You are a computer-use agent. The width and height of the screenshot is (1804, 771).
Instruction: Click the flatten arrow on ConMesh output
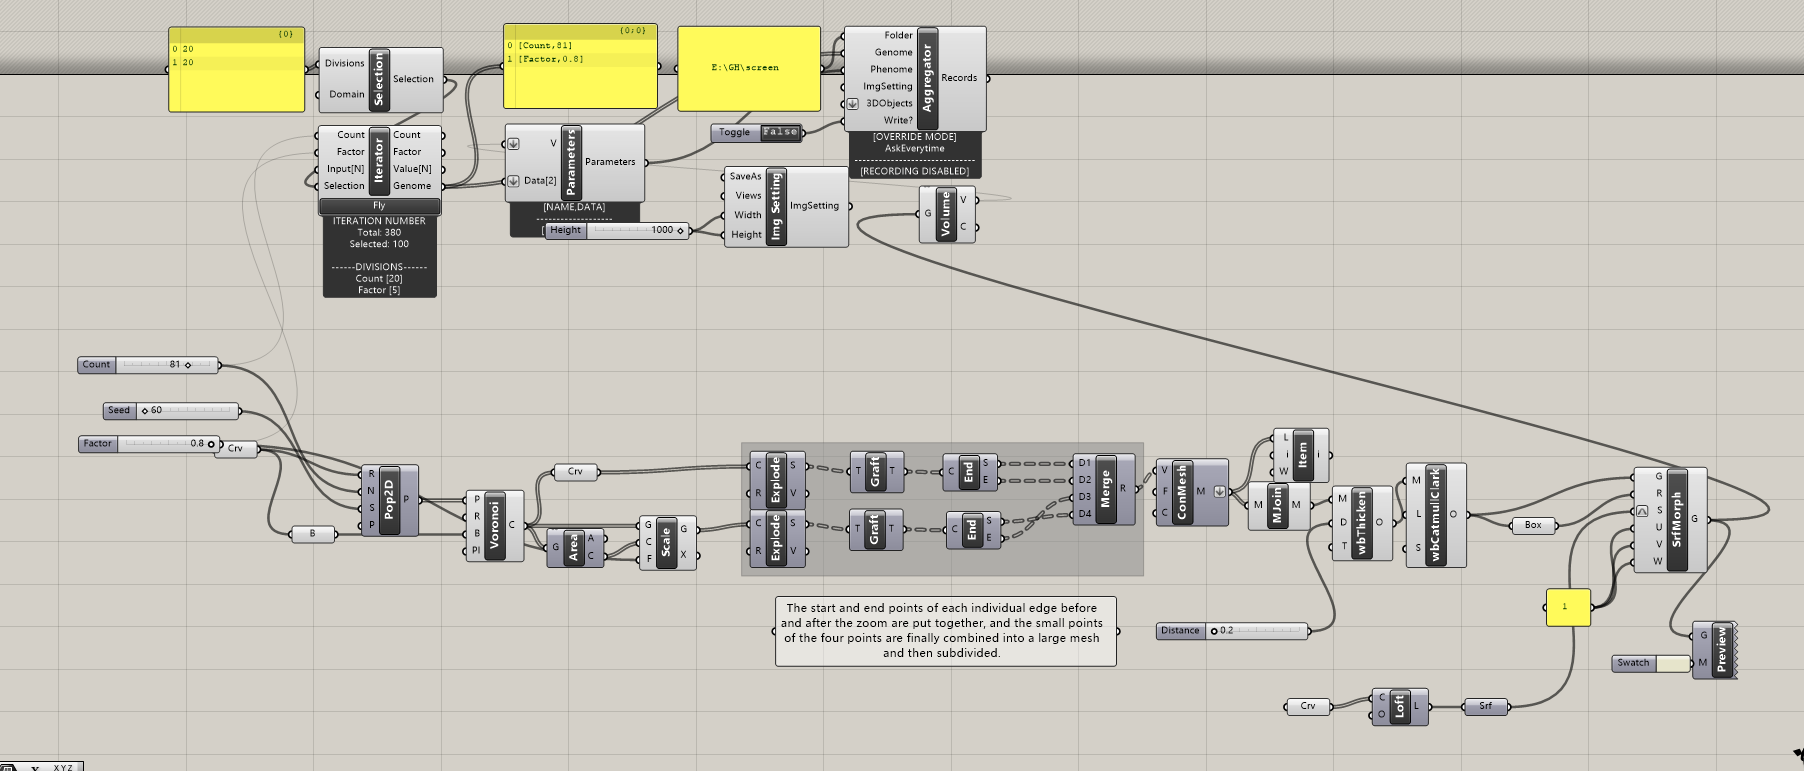pos(1219,491)
